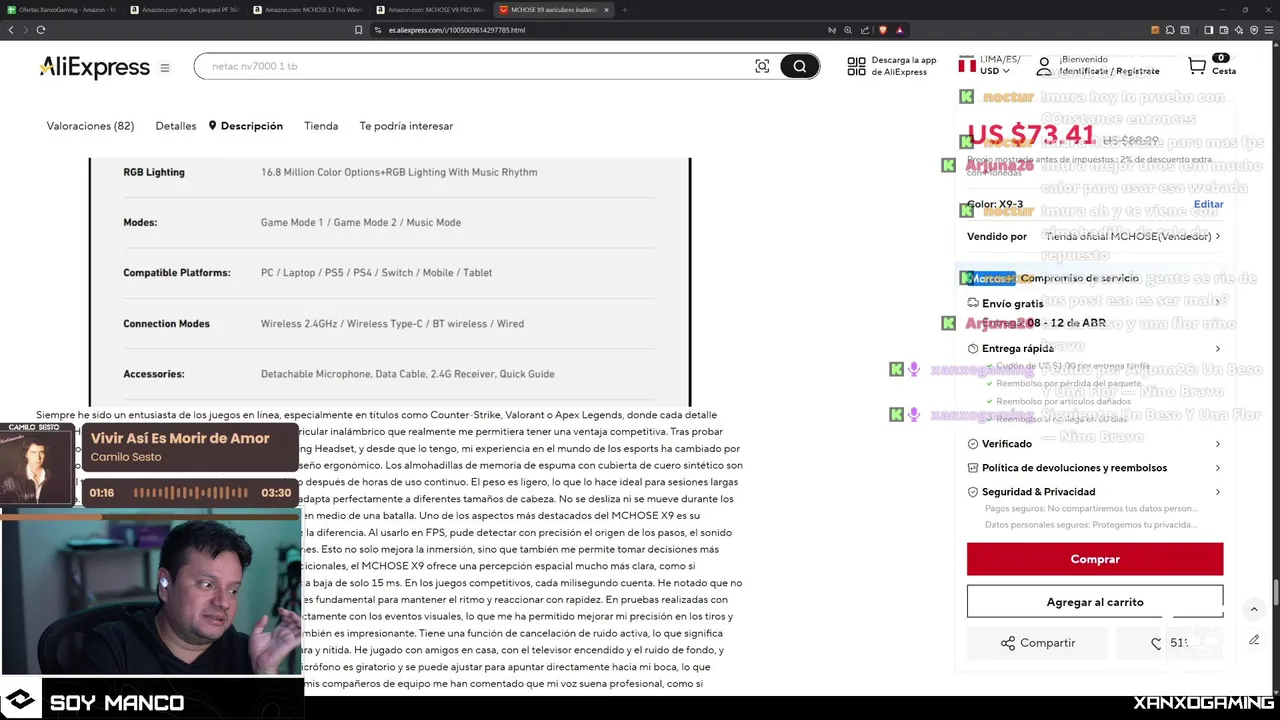Click the Editar color link

[x=1208, y=204]
